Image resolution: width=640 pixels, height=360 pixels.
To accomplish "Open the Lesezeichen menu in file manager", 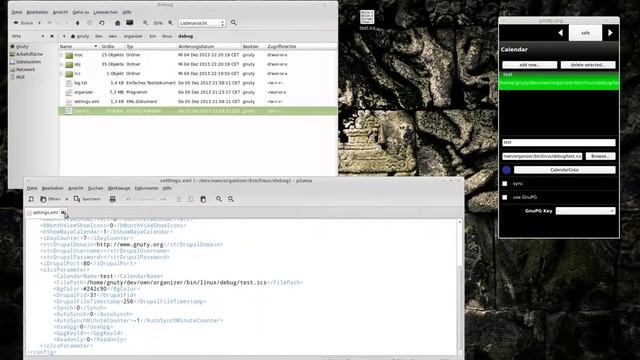I will [105, 12].
